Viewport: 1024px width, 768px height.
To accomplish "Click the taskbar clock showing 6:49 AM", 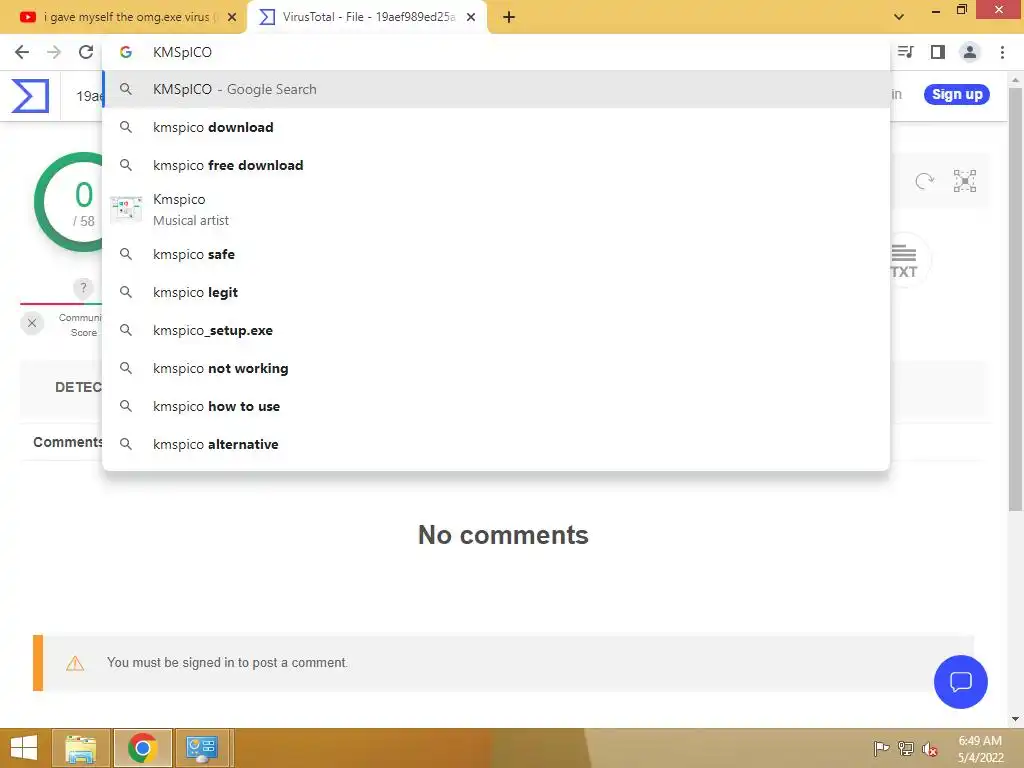I will (x=980, y=749).
